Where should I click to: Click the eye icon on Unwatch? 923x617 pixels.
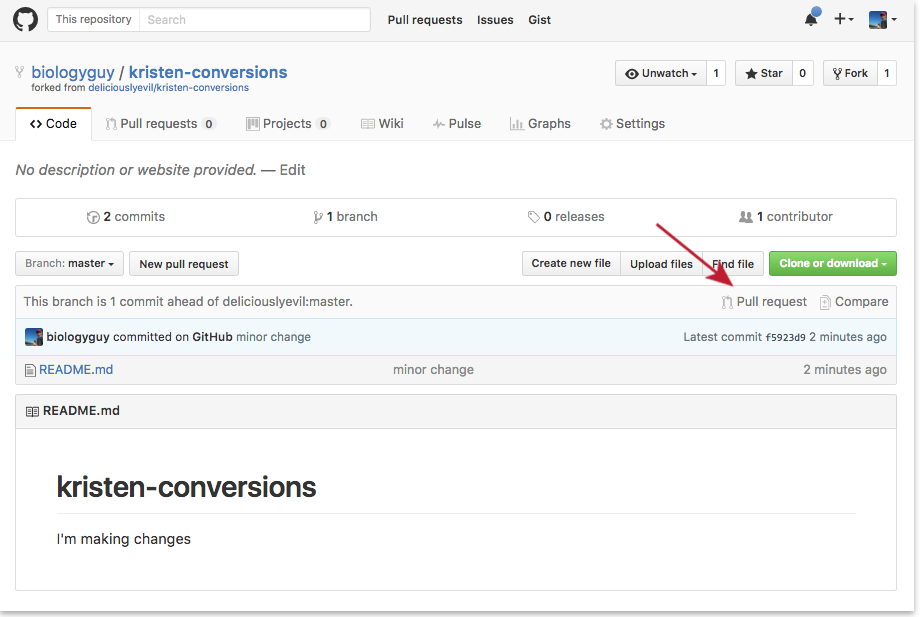(x=632, y=74)
